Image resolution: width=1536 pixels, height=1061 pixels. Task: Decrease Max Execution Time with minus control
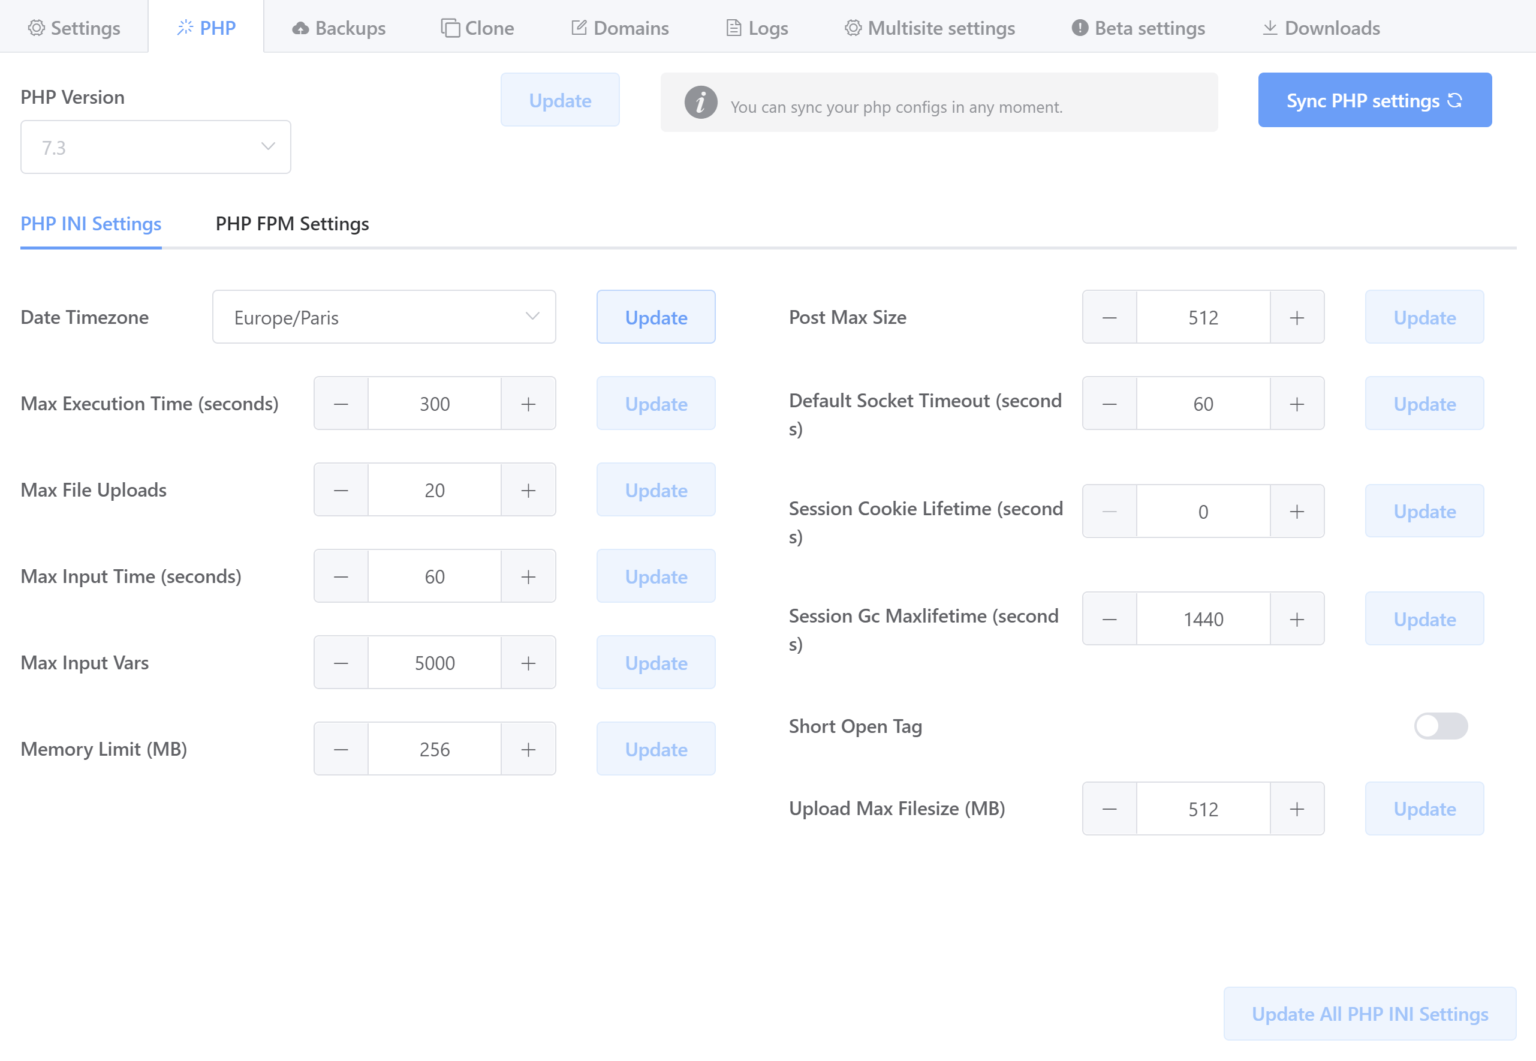click(340, 403)
